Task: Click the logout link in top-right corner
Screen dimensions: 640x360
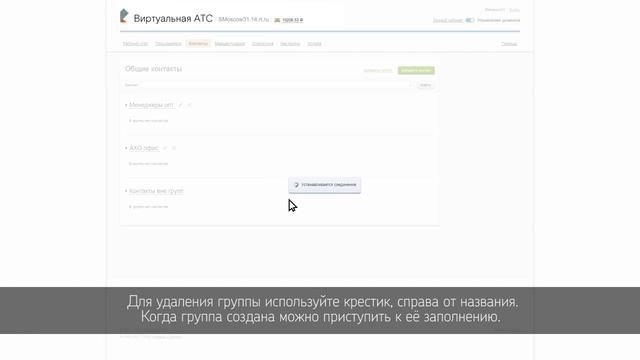Action: pos(514,10)
